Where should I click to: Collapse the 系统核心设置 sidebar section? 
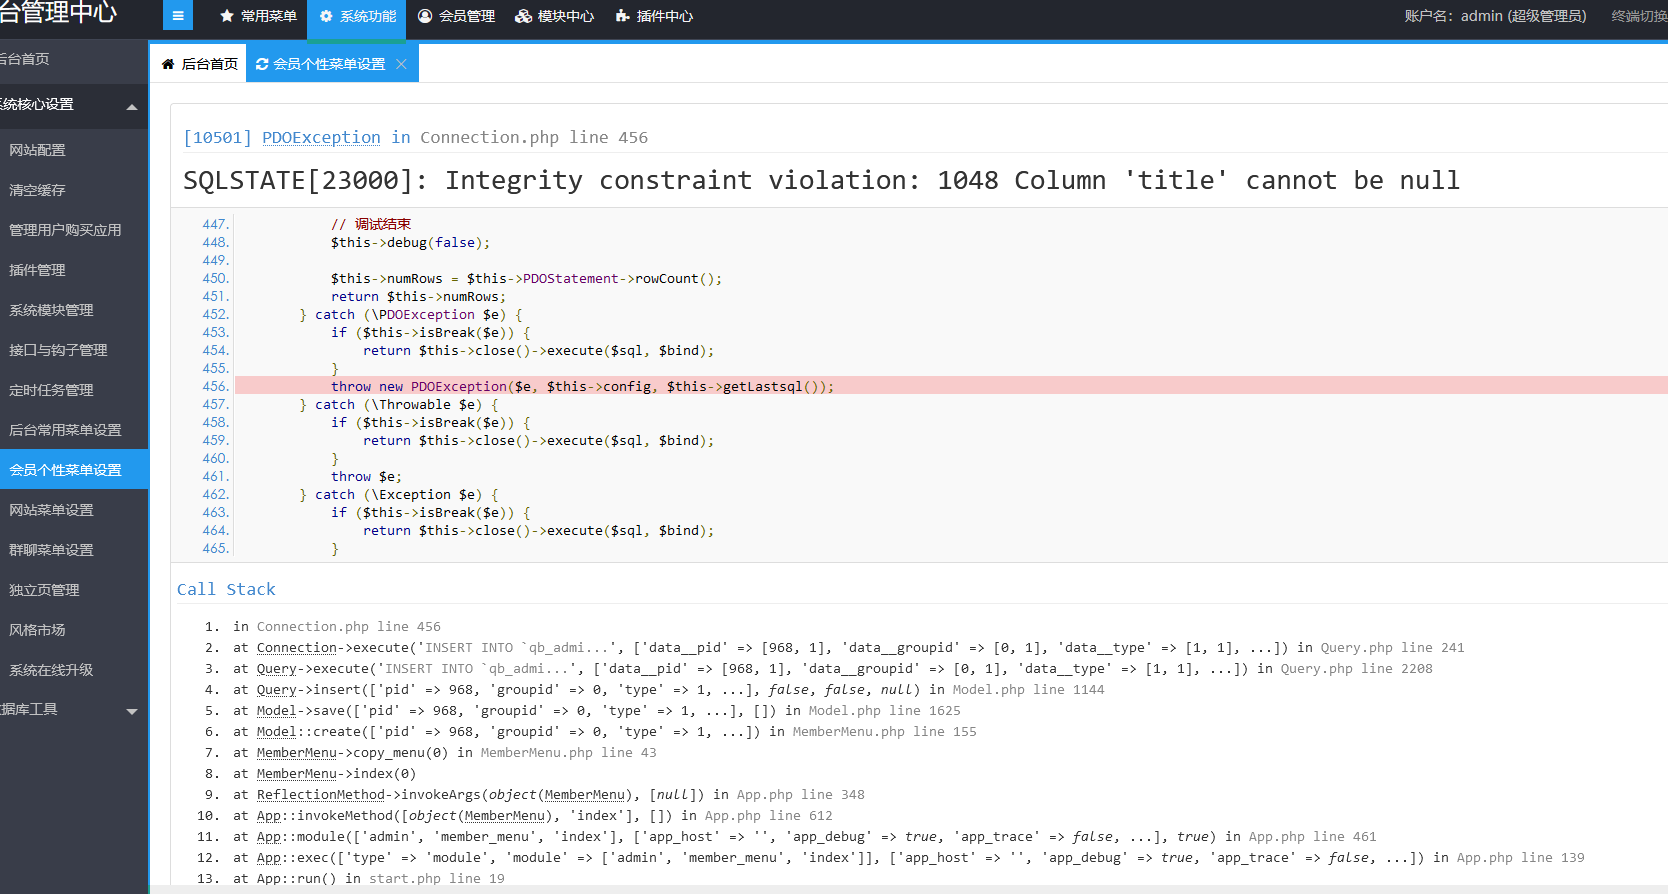(131, 106)
